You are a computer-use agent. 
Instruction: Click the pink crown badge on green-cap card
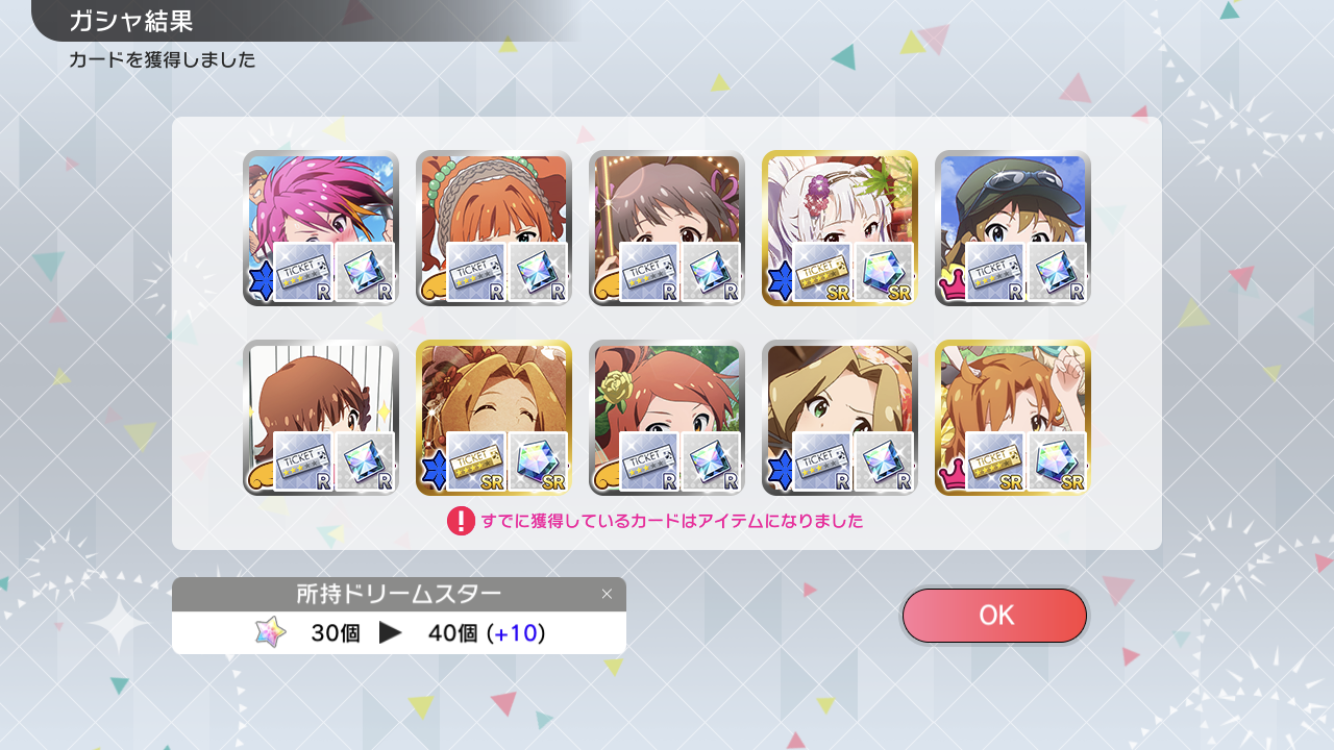[x=950, y=288]
